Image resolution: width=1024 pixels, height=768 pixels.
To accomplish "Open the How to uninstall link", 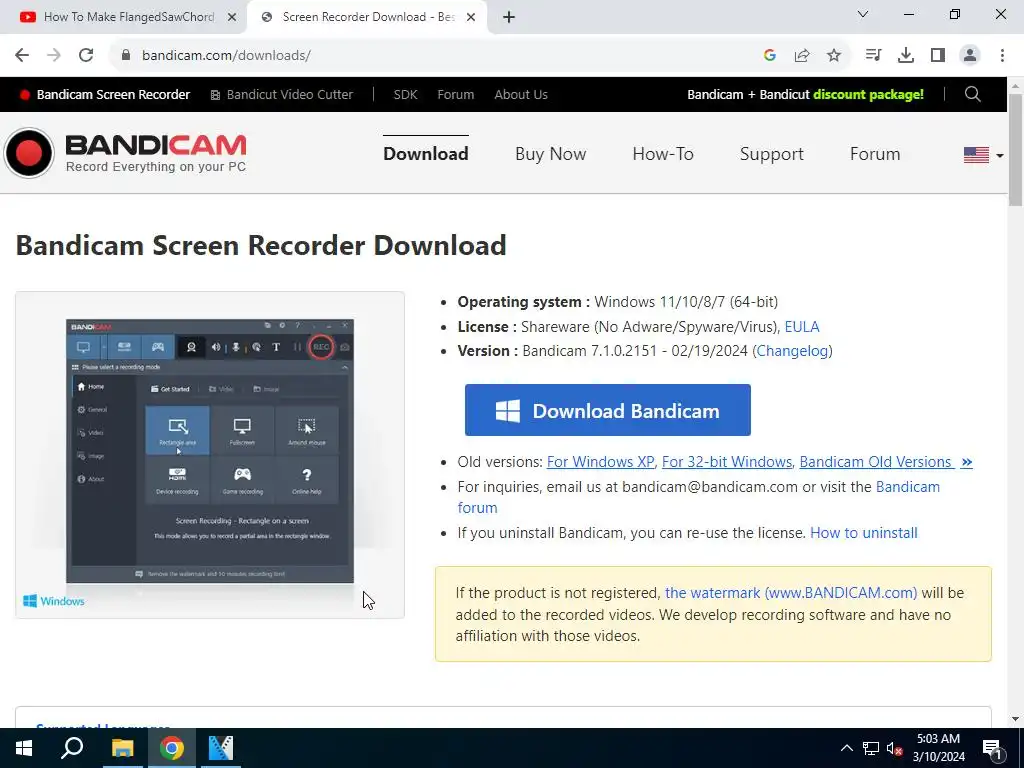I will tap(863, 532).
